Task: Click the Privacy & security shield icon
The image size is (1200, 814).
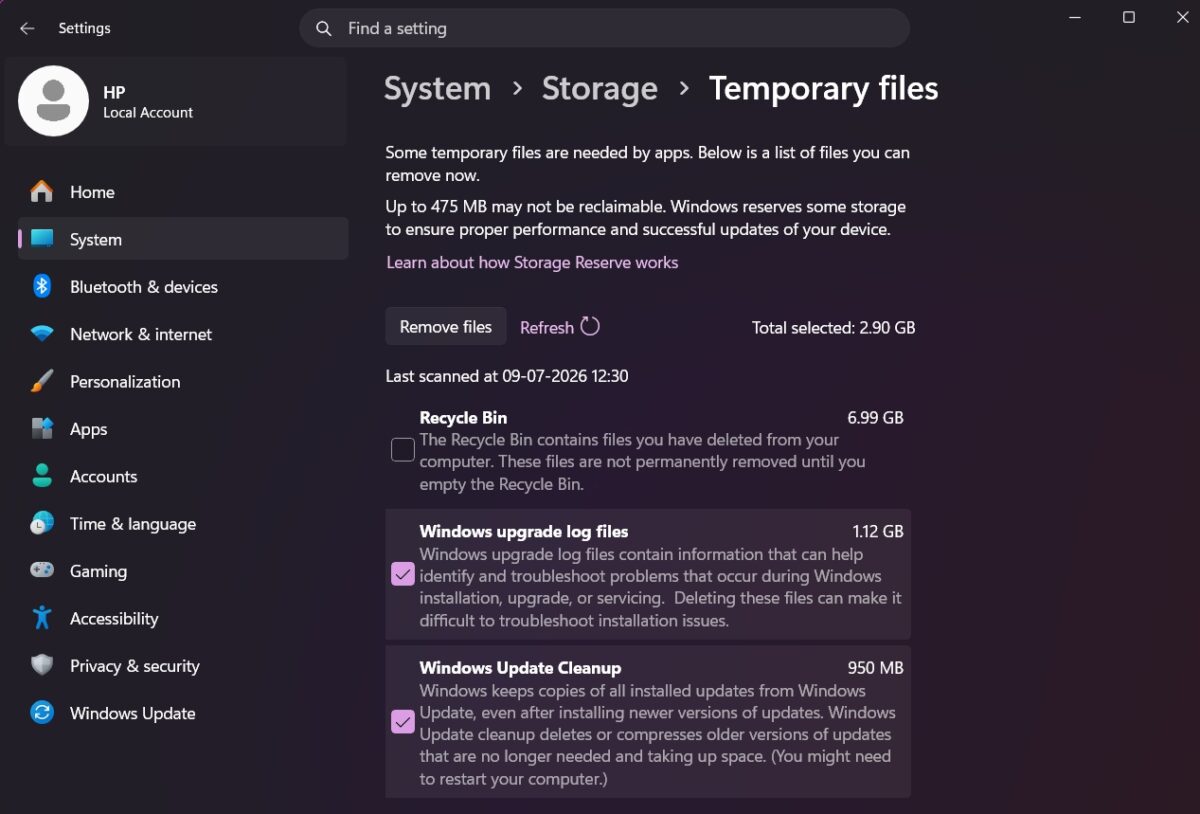Action: pos(42,666)
